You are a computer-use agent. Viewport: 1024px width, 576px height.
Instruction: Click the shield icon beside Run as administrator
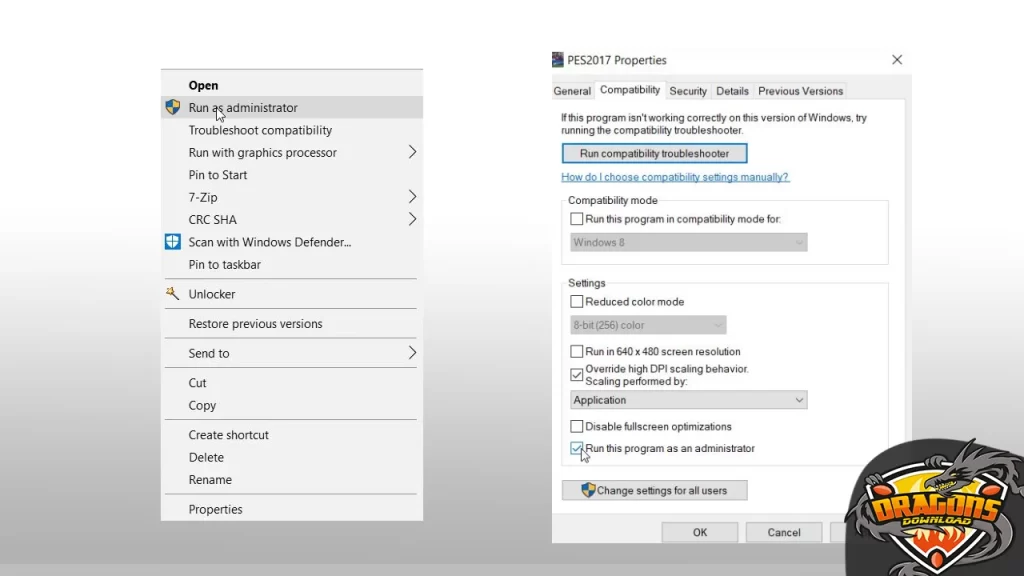(x=172, y=108)
